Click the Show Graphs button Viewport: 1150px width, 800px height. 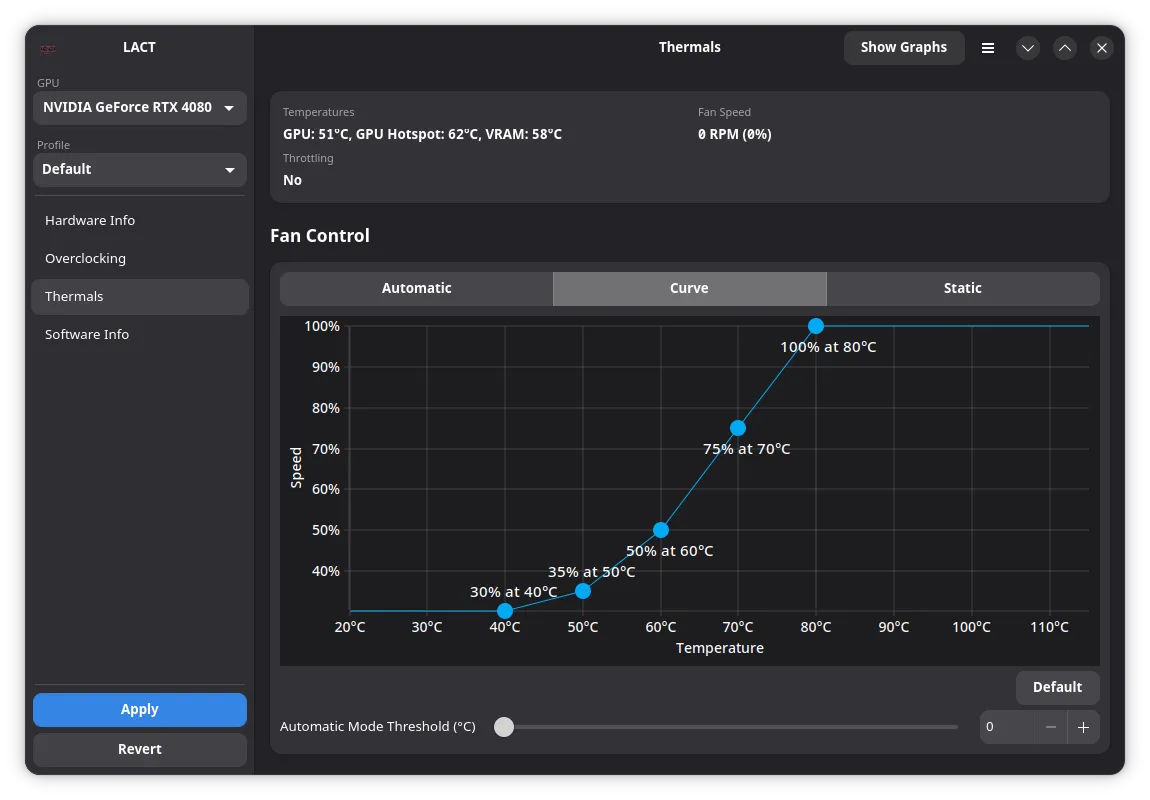point(904,48)
